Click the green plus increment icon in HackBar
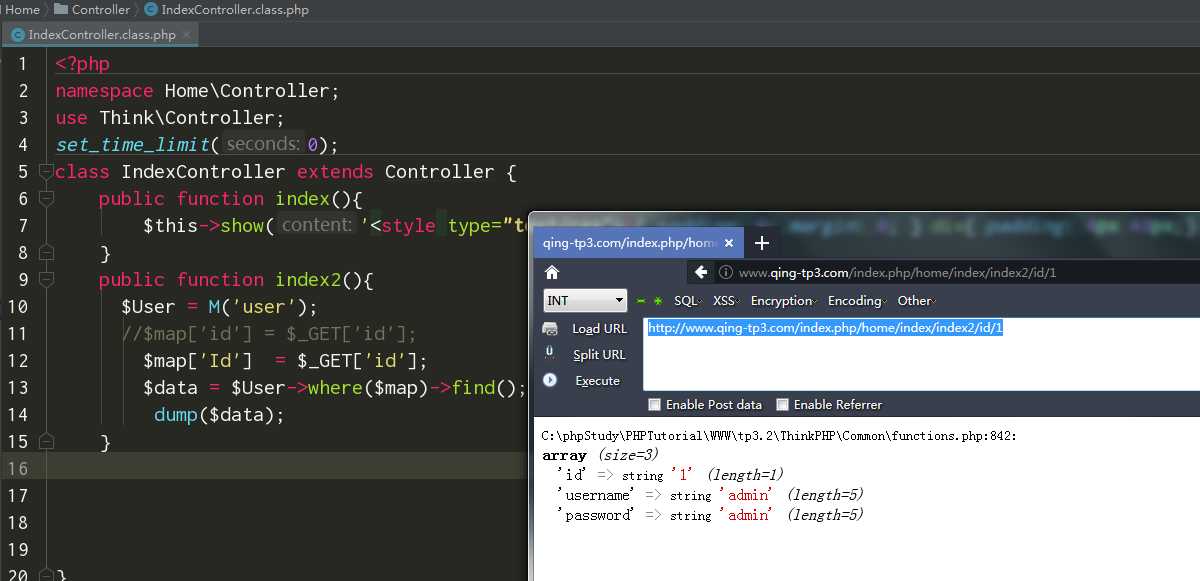The image size is (1200, 581). pyautogui.click(x=657, y=301)
